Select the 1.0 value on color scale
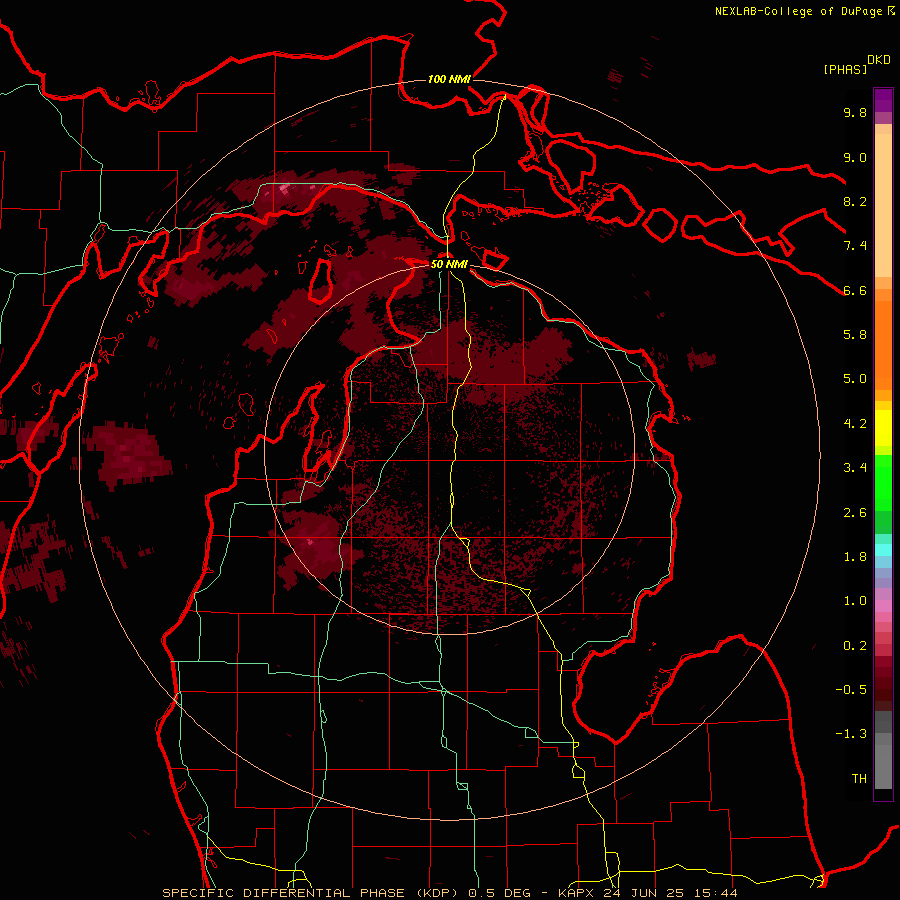This screenshot has width=900, height=900. (855, 601)
